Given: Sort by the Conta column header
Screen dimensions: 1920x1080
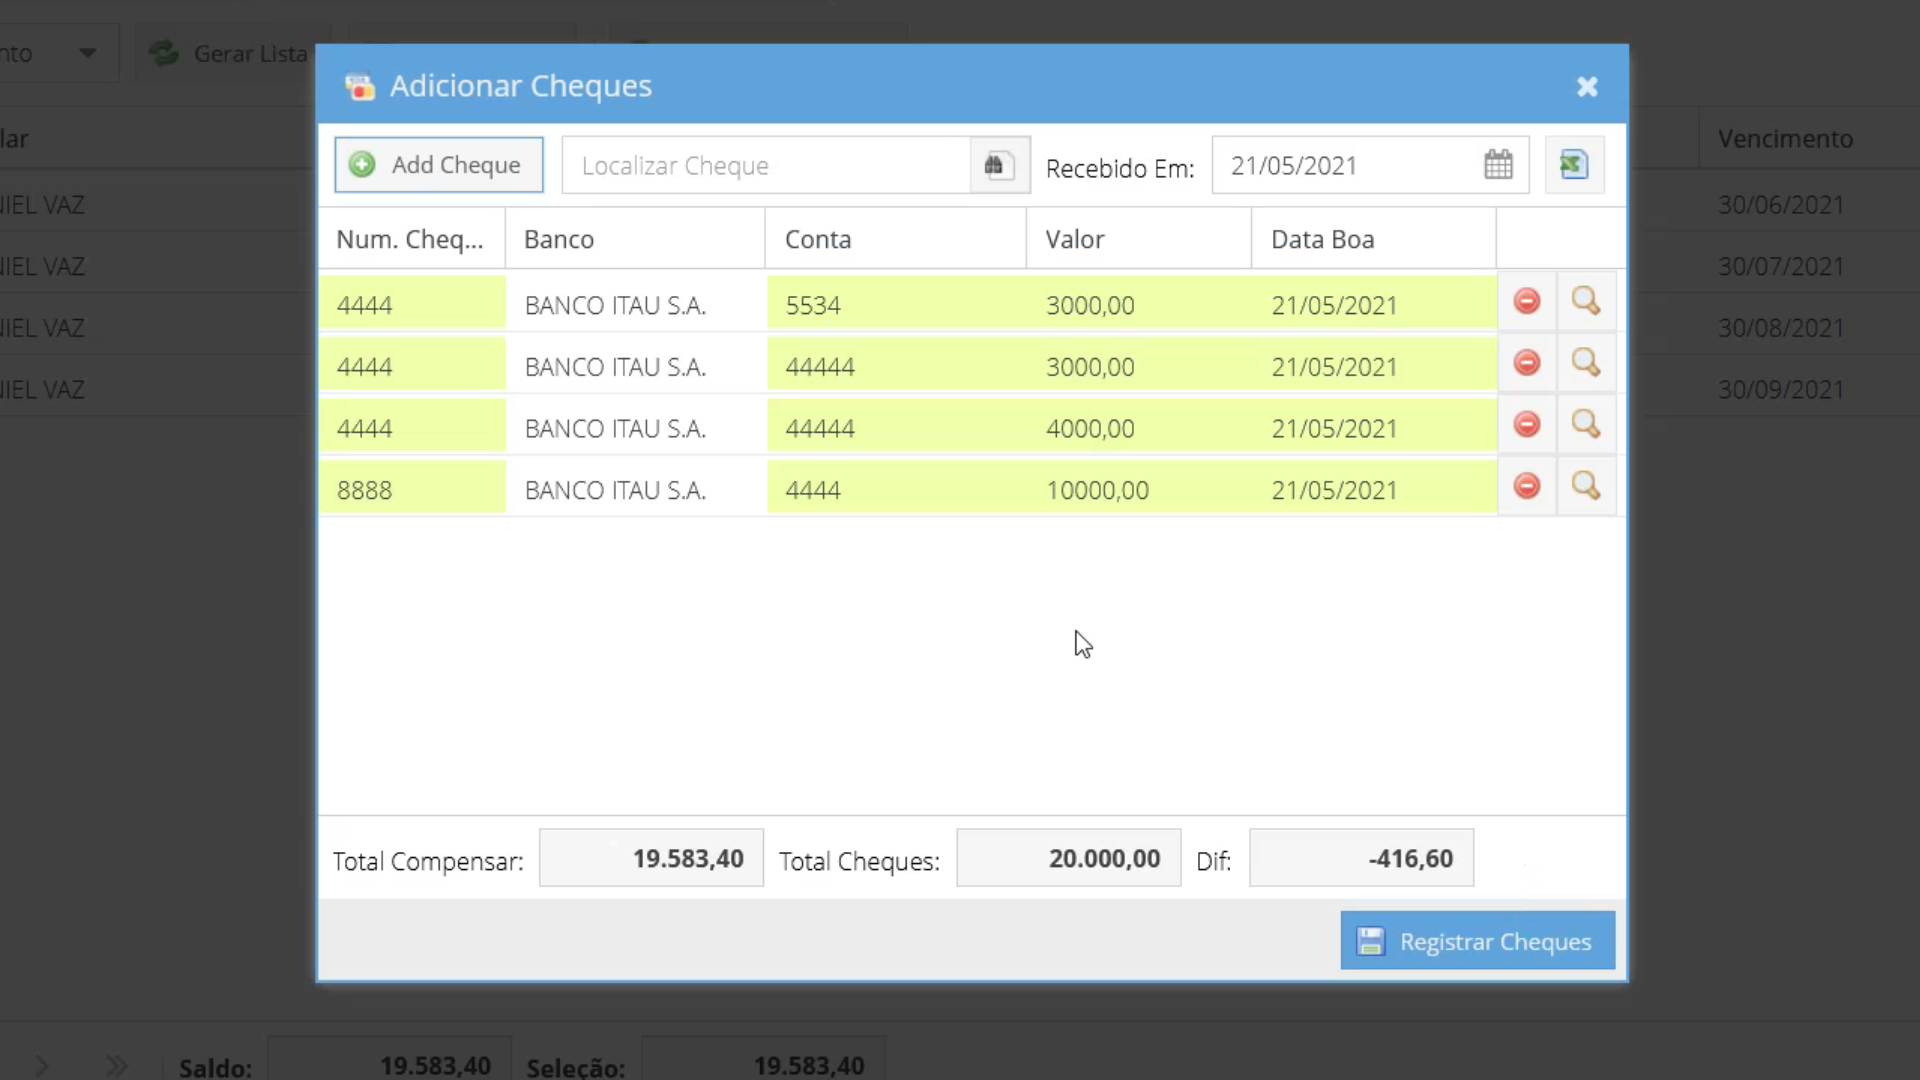Looking at the screenshot, I should pyautogui.click(x=896, y=239).
